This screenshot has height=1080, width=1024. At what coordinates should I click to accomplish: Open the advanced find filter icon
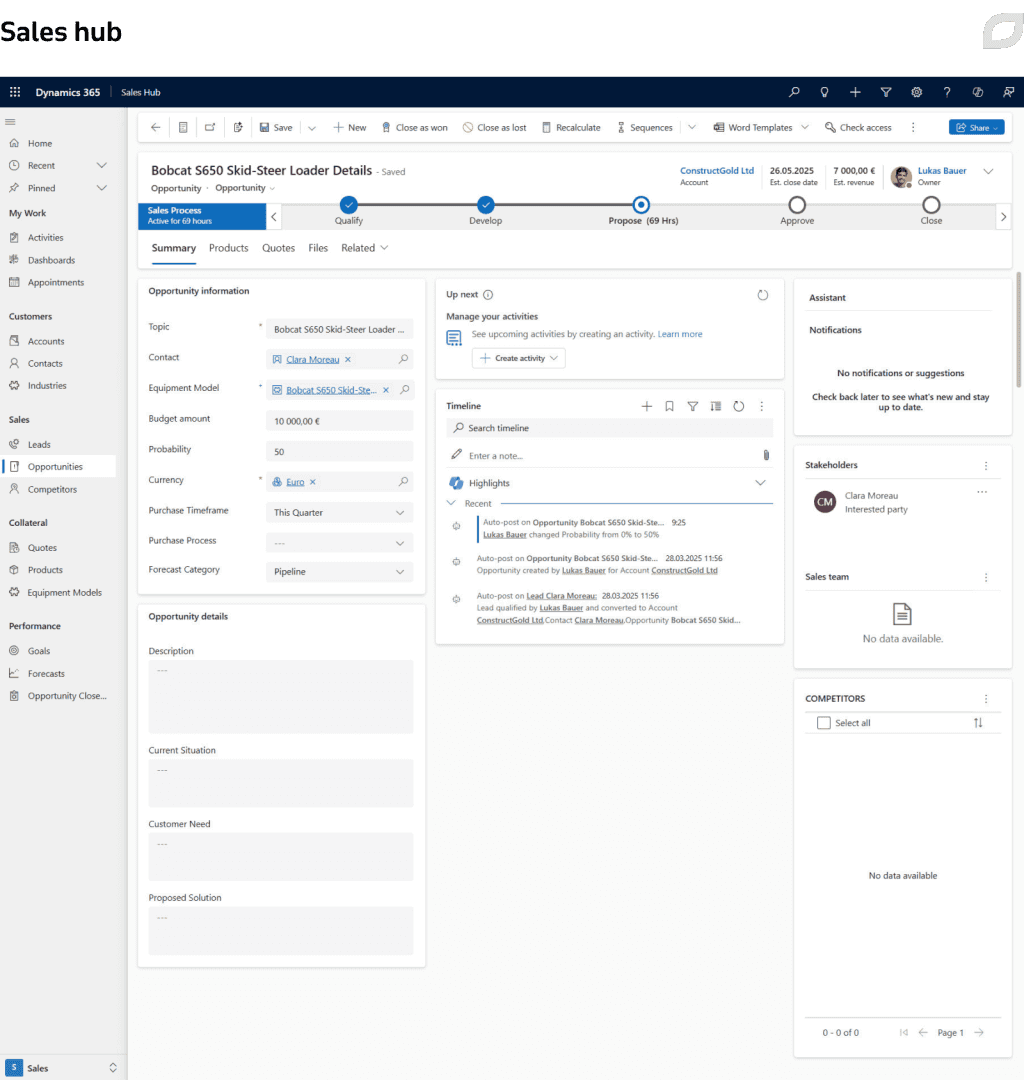[886, 92]
